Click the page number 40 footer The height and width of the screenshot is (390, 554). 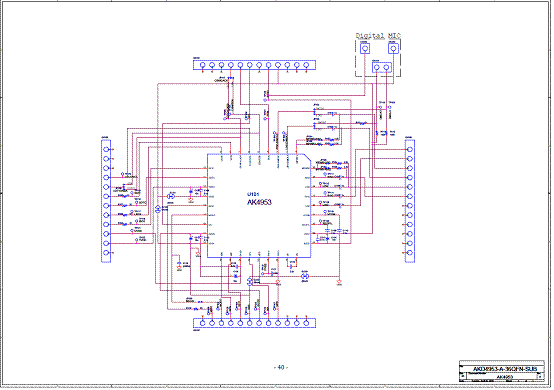(x=281, y=367)
